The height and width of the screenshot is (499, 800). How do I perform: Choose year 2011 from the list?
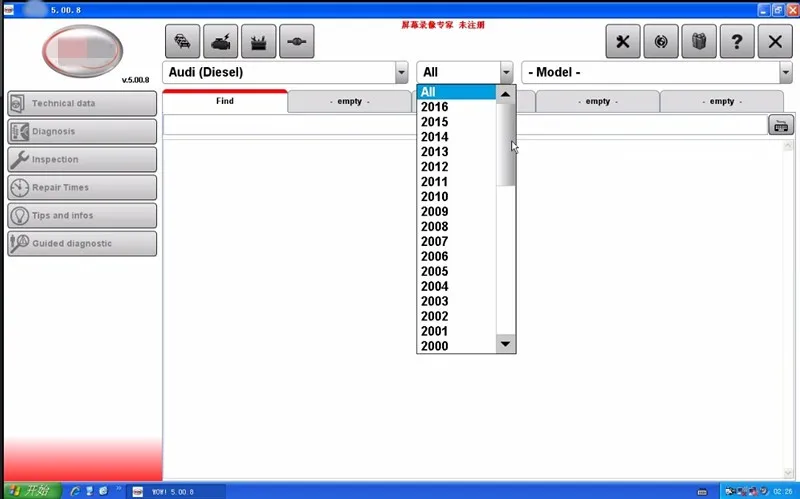point(457,182)
